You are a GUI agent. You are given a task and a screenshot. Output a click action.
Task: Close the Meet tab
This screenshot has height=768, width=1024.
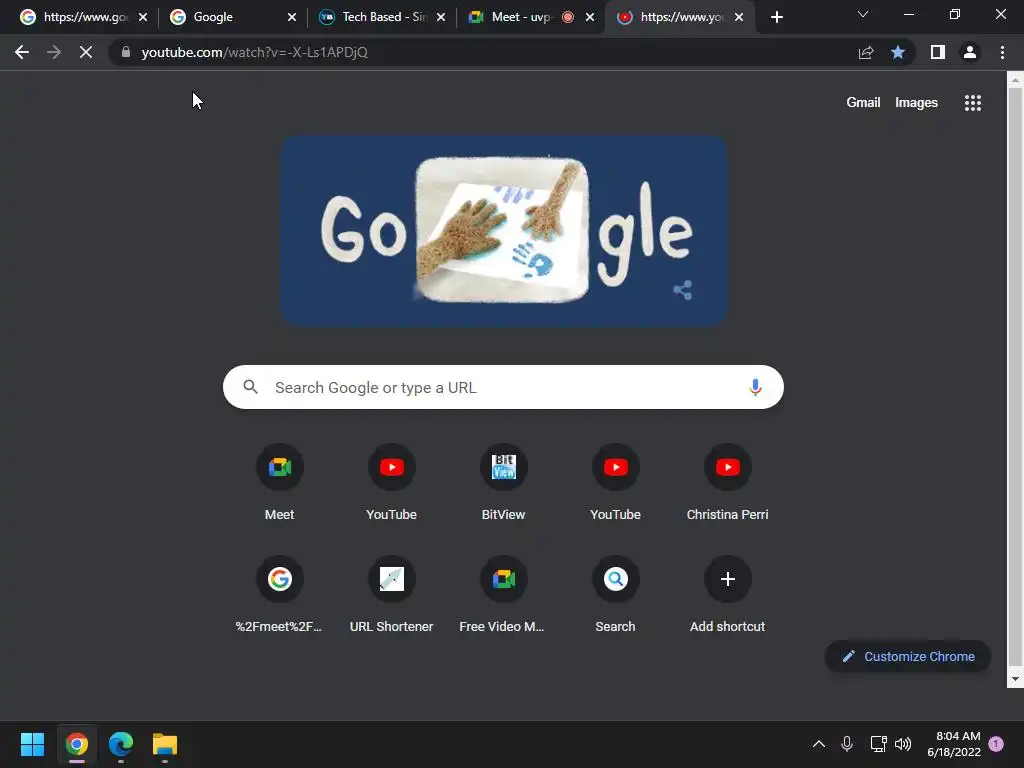(x=590, y=17)
